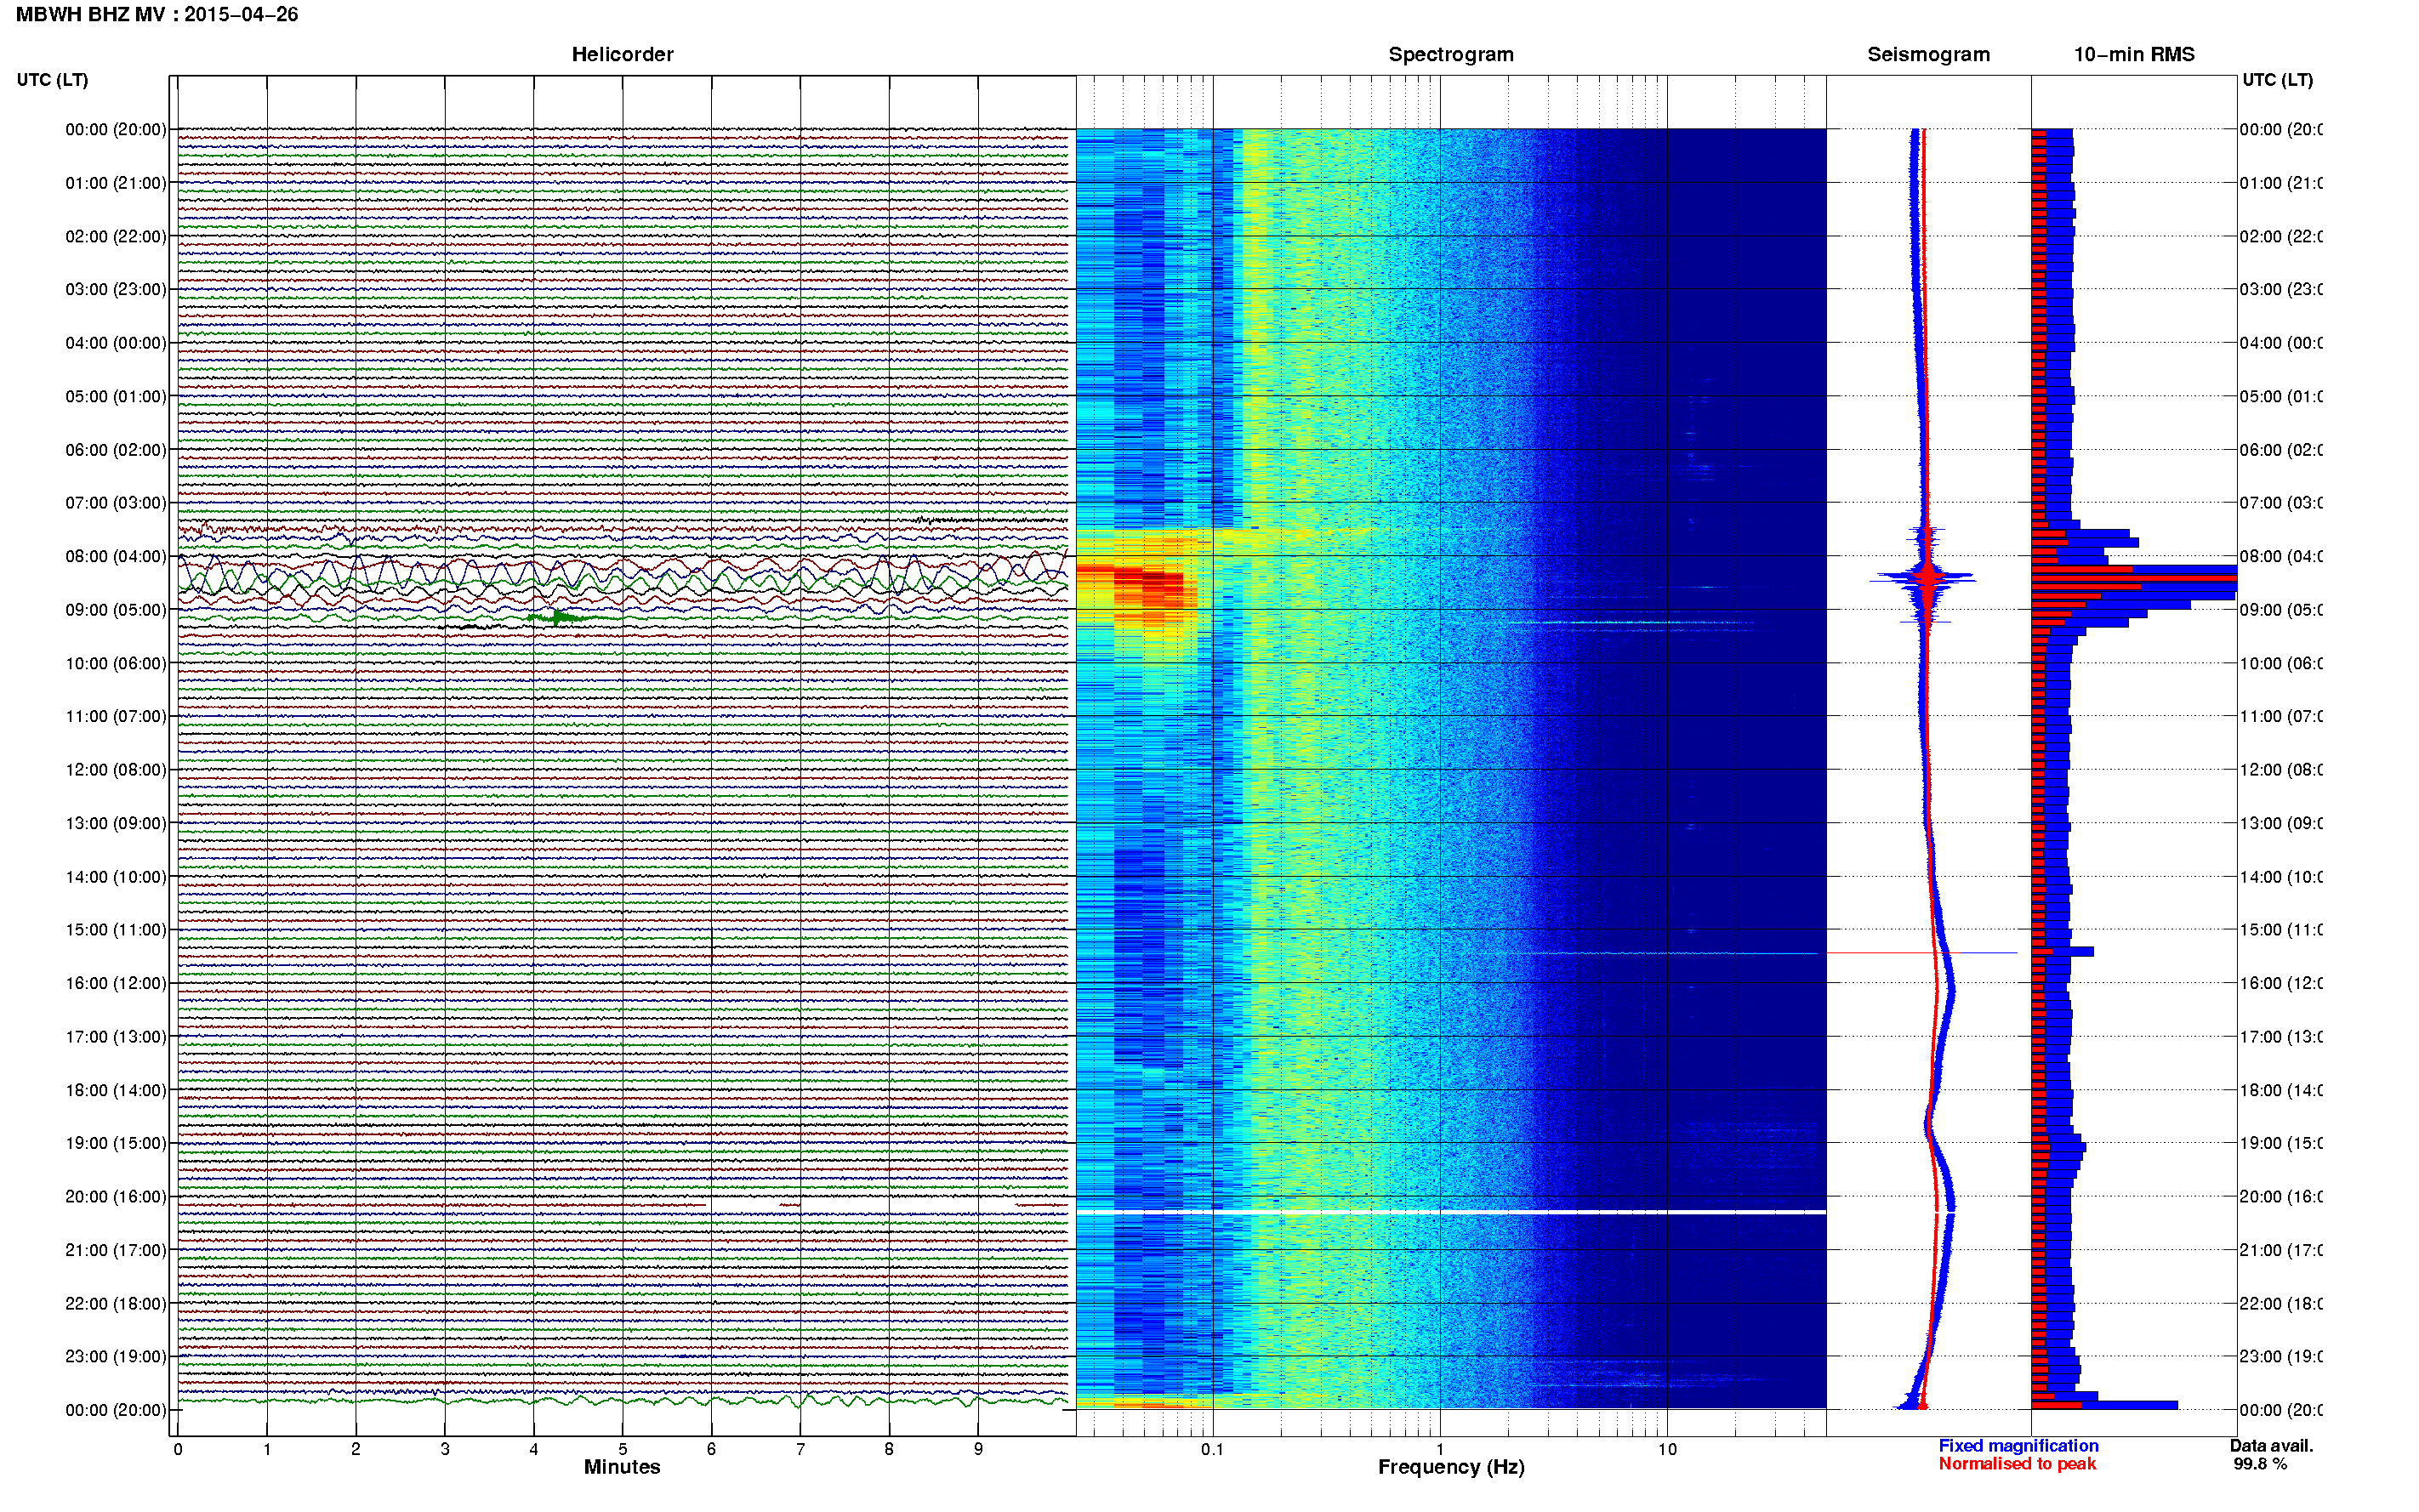The width and height of the screenshot is (2419, 1512).
Task: Select the Spectrogram panel heading
Action: 1451,54
